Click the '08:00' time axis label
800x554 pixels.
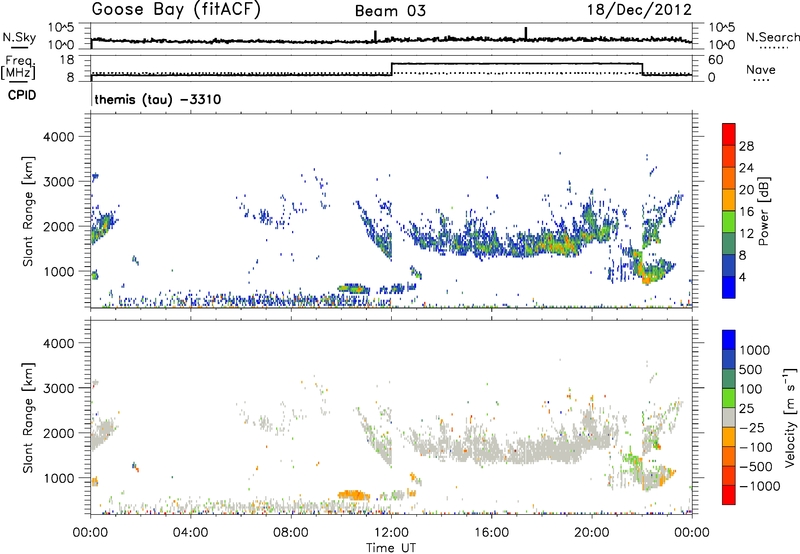[x=291, y=532]
